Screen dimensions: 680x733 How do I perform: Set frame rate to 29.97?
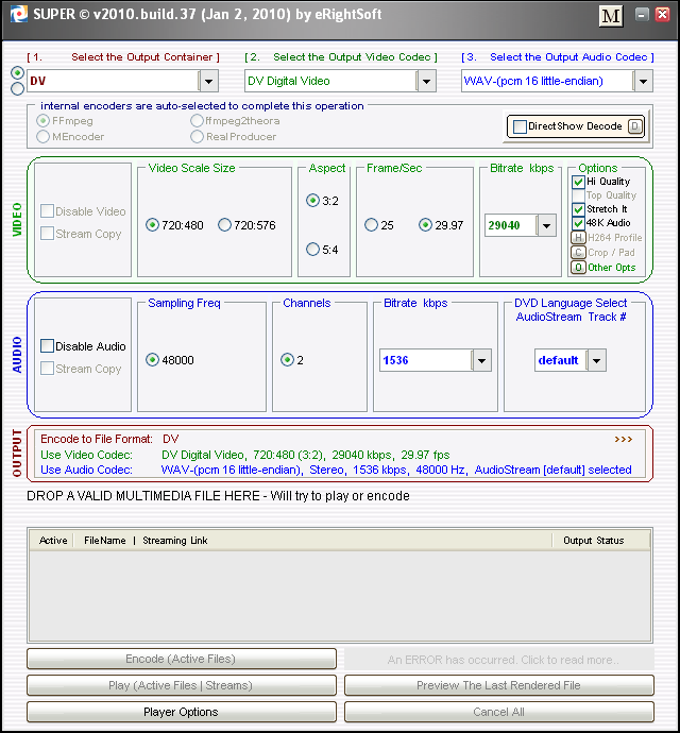click(x=425, y=225)
